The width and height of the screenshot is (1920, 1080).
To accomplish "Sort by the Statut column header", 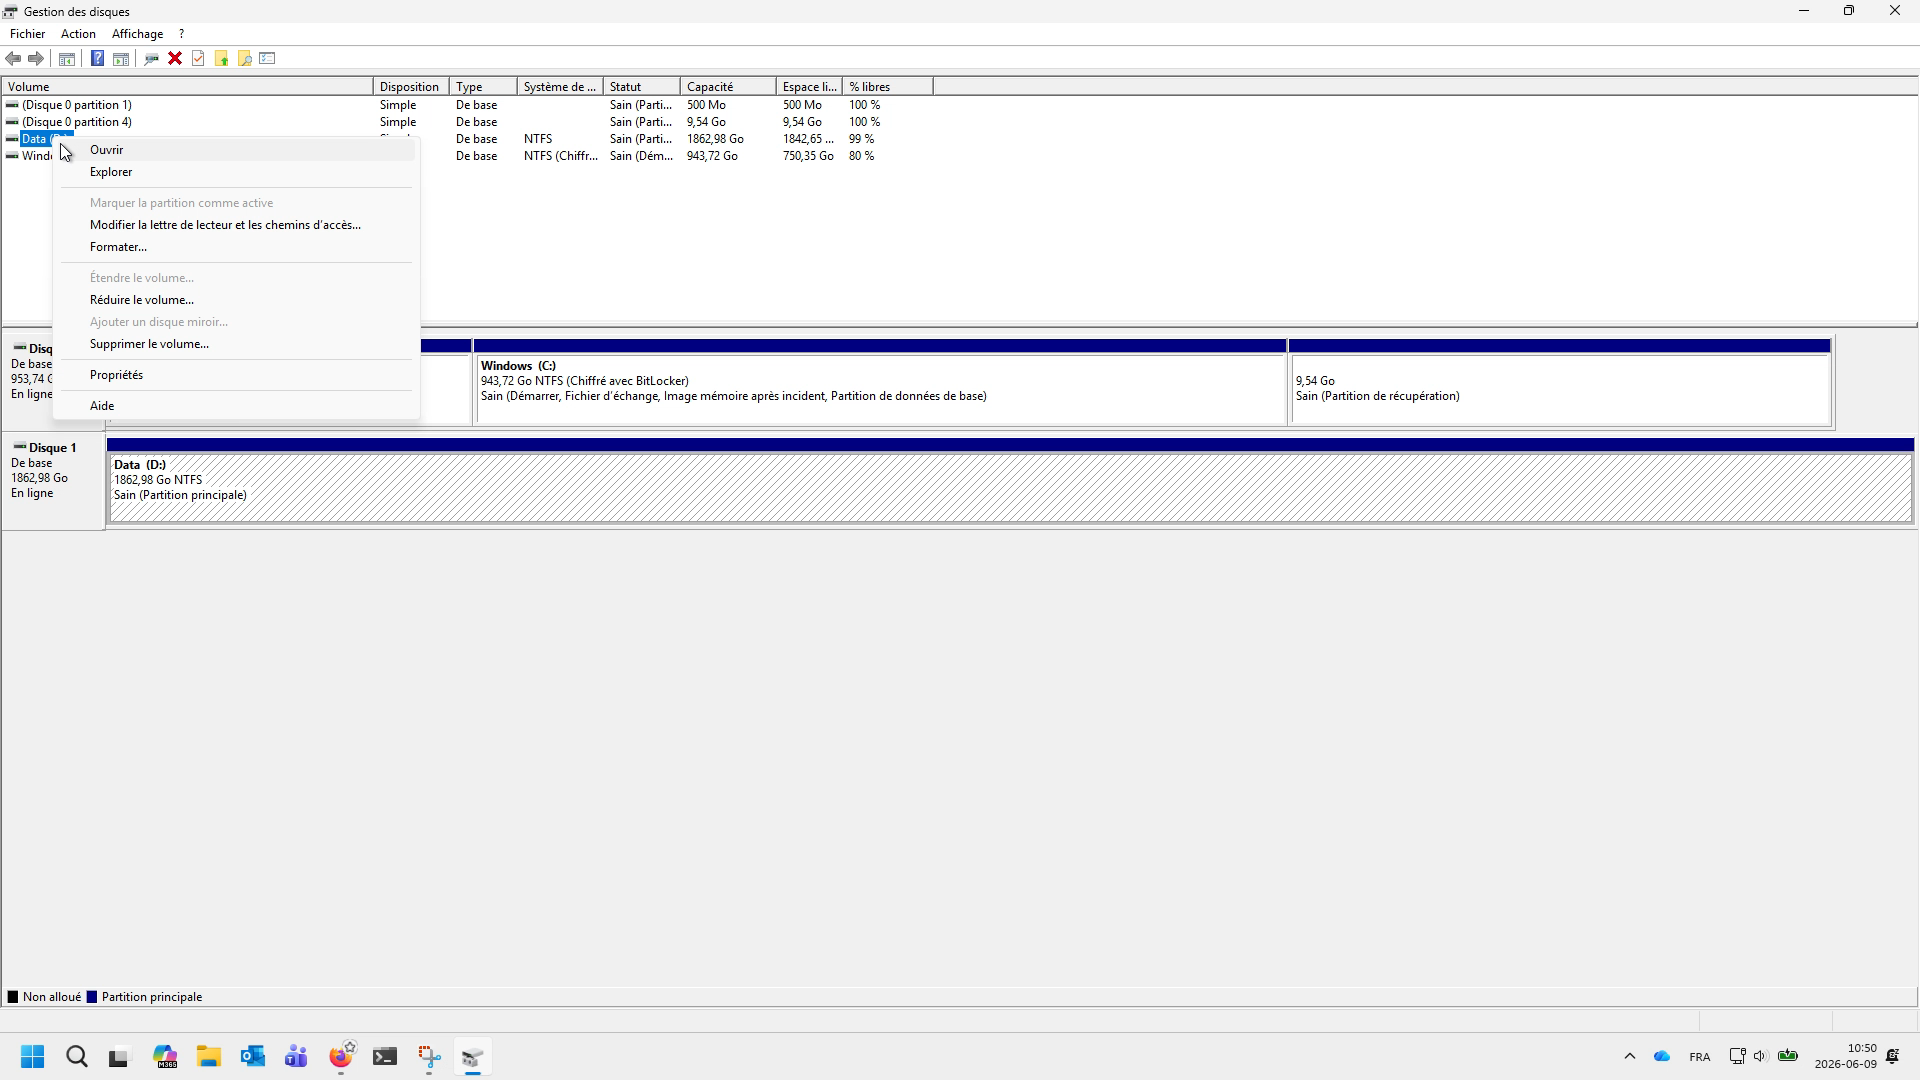I will pos(641,87).
